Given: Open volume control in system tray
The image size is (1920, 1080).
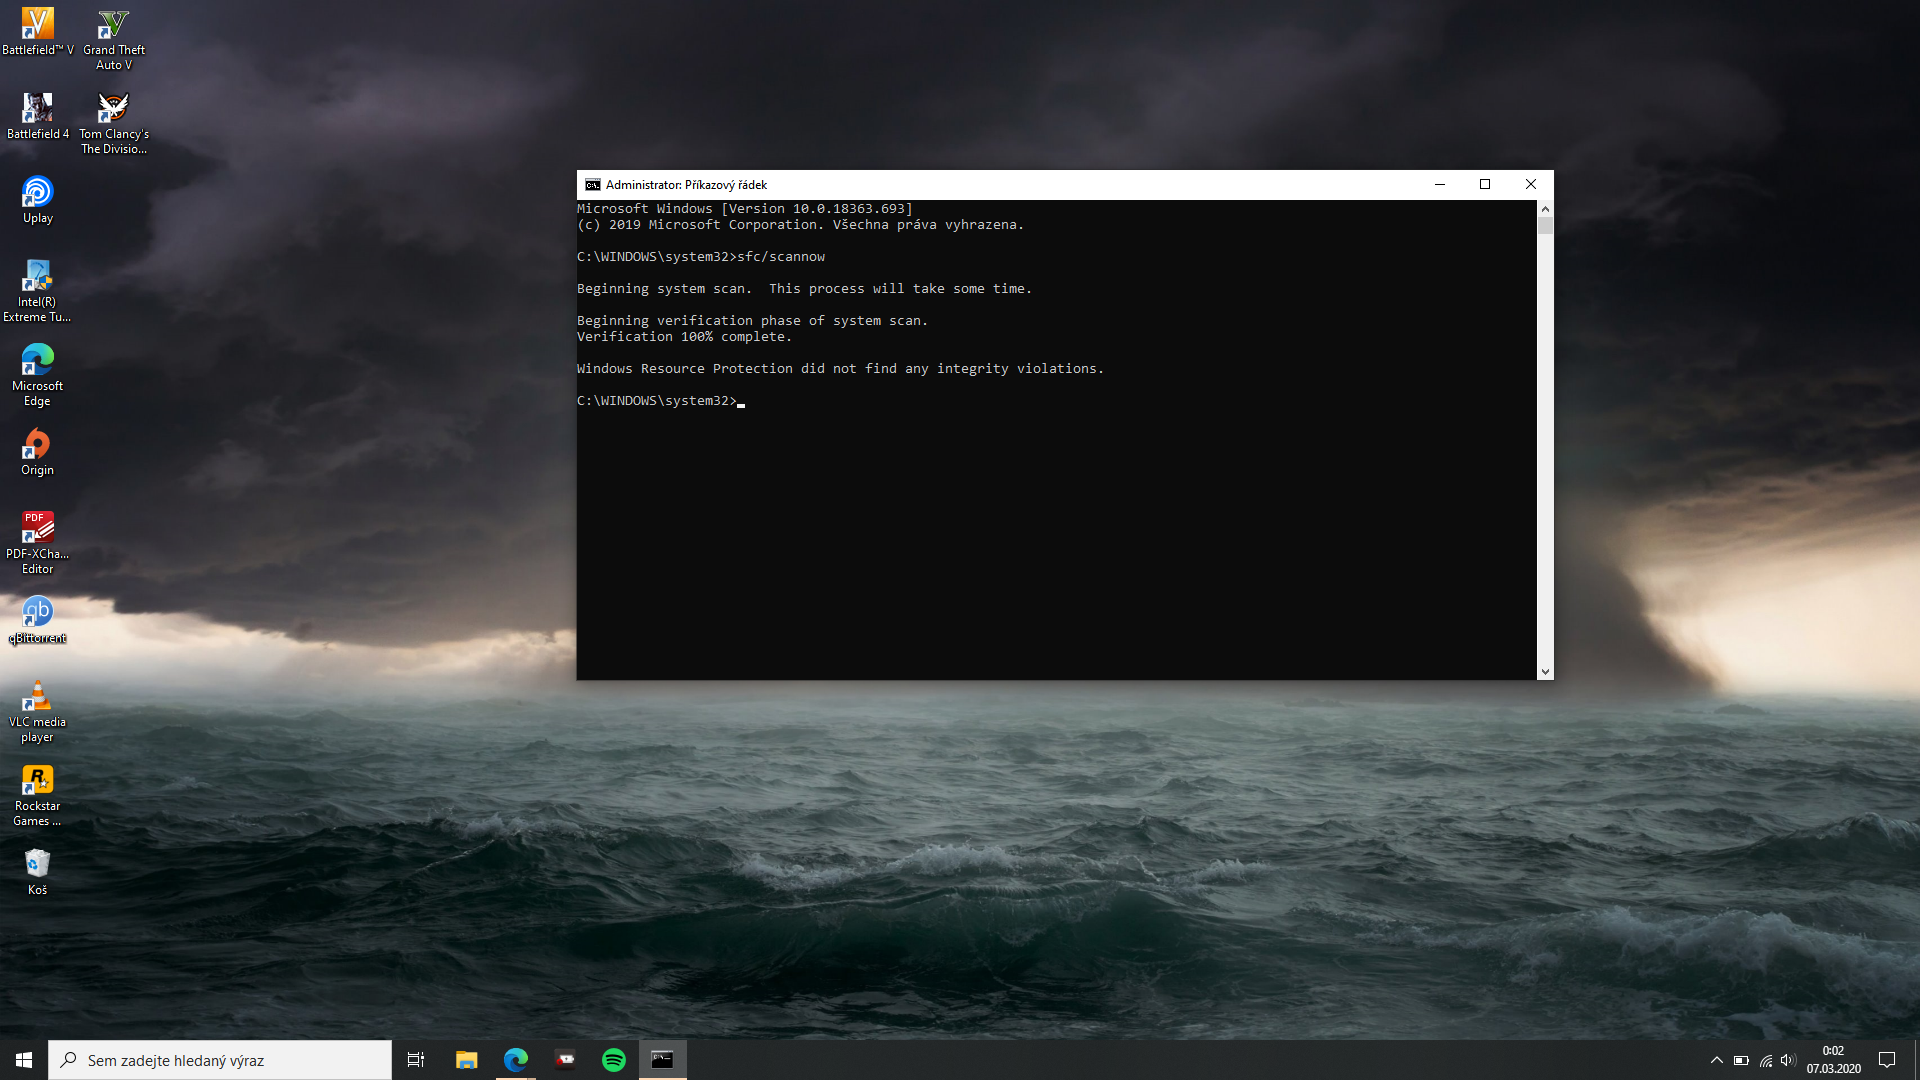Looking at the screenshot, I should [1788, 1060].
